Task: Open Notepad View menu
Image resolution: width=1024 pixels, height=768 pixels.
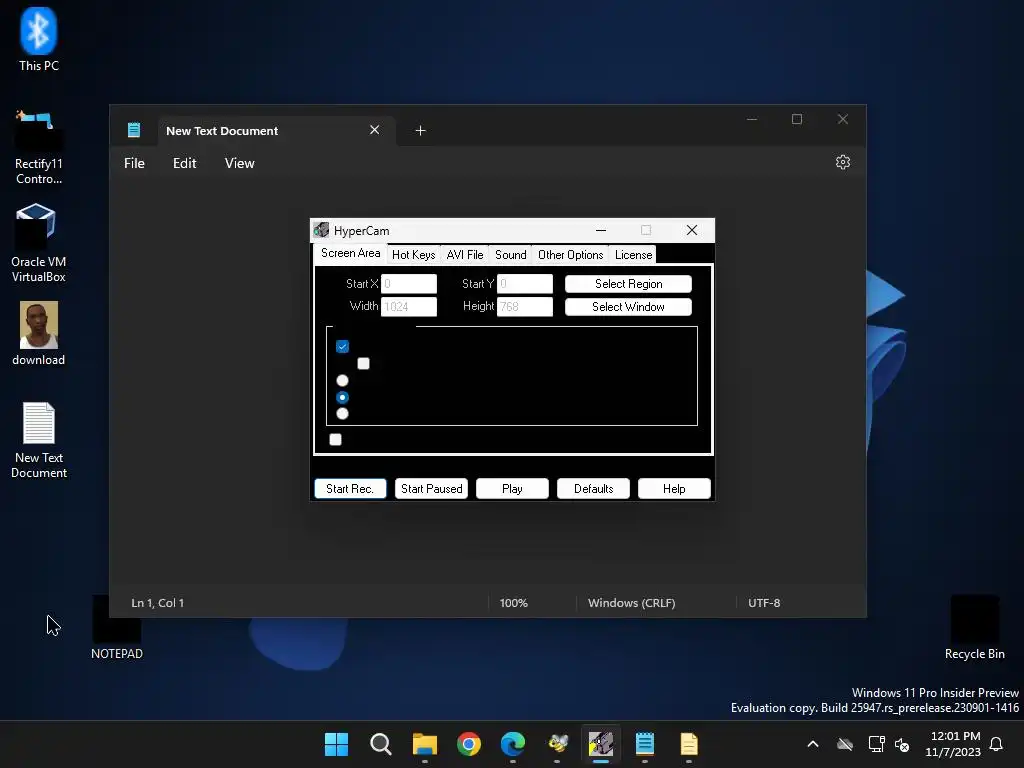Action: [x=240, y=163]
